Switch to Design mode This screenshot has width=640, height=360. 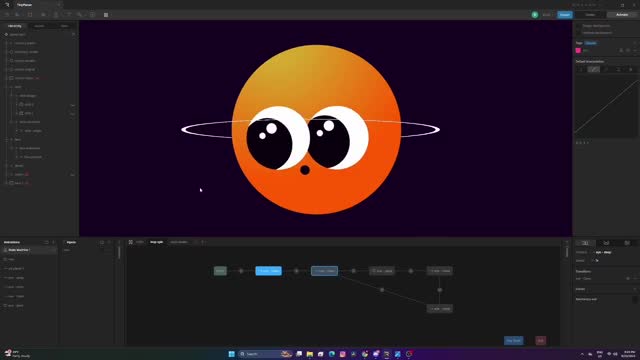(x=590, y=15)
